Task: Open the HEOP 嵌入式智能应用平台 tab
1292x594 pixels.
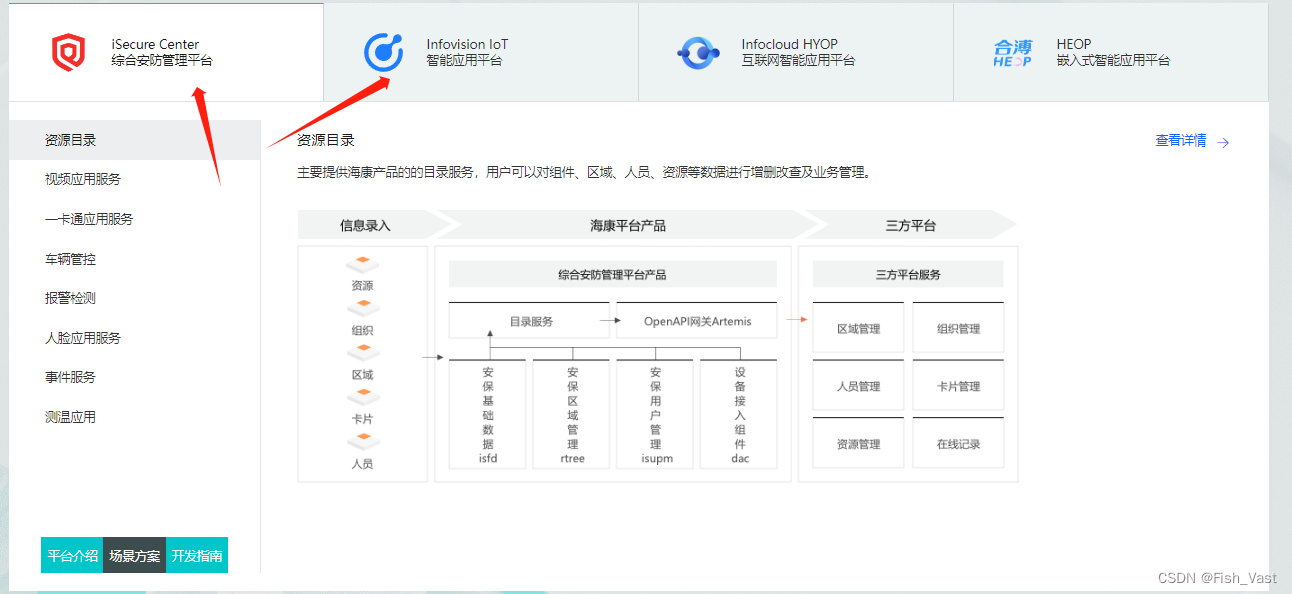Action: click(x=1111, y=52)
